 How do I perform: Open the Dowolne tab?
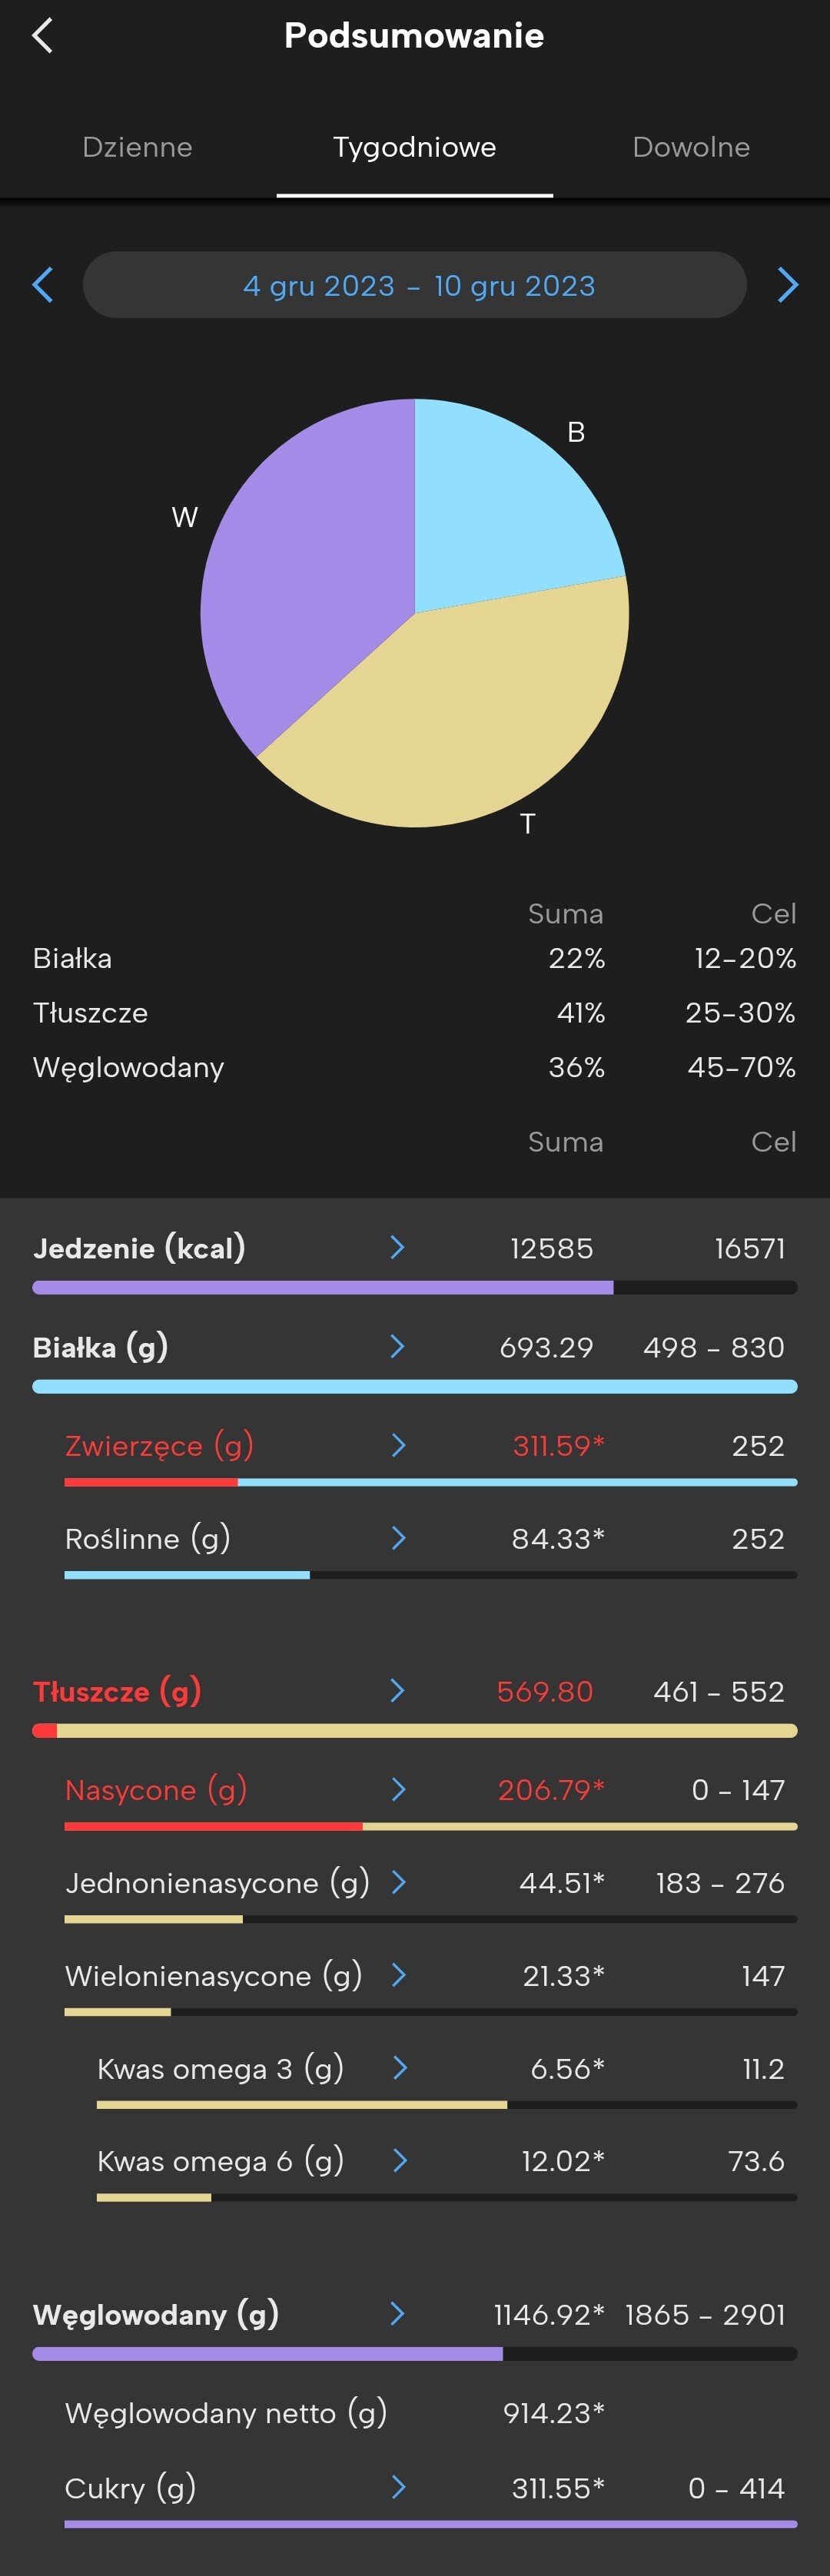[x=691, y=147]
